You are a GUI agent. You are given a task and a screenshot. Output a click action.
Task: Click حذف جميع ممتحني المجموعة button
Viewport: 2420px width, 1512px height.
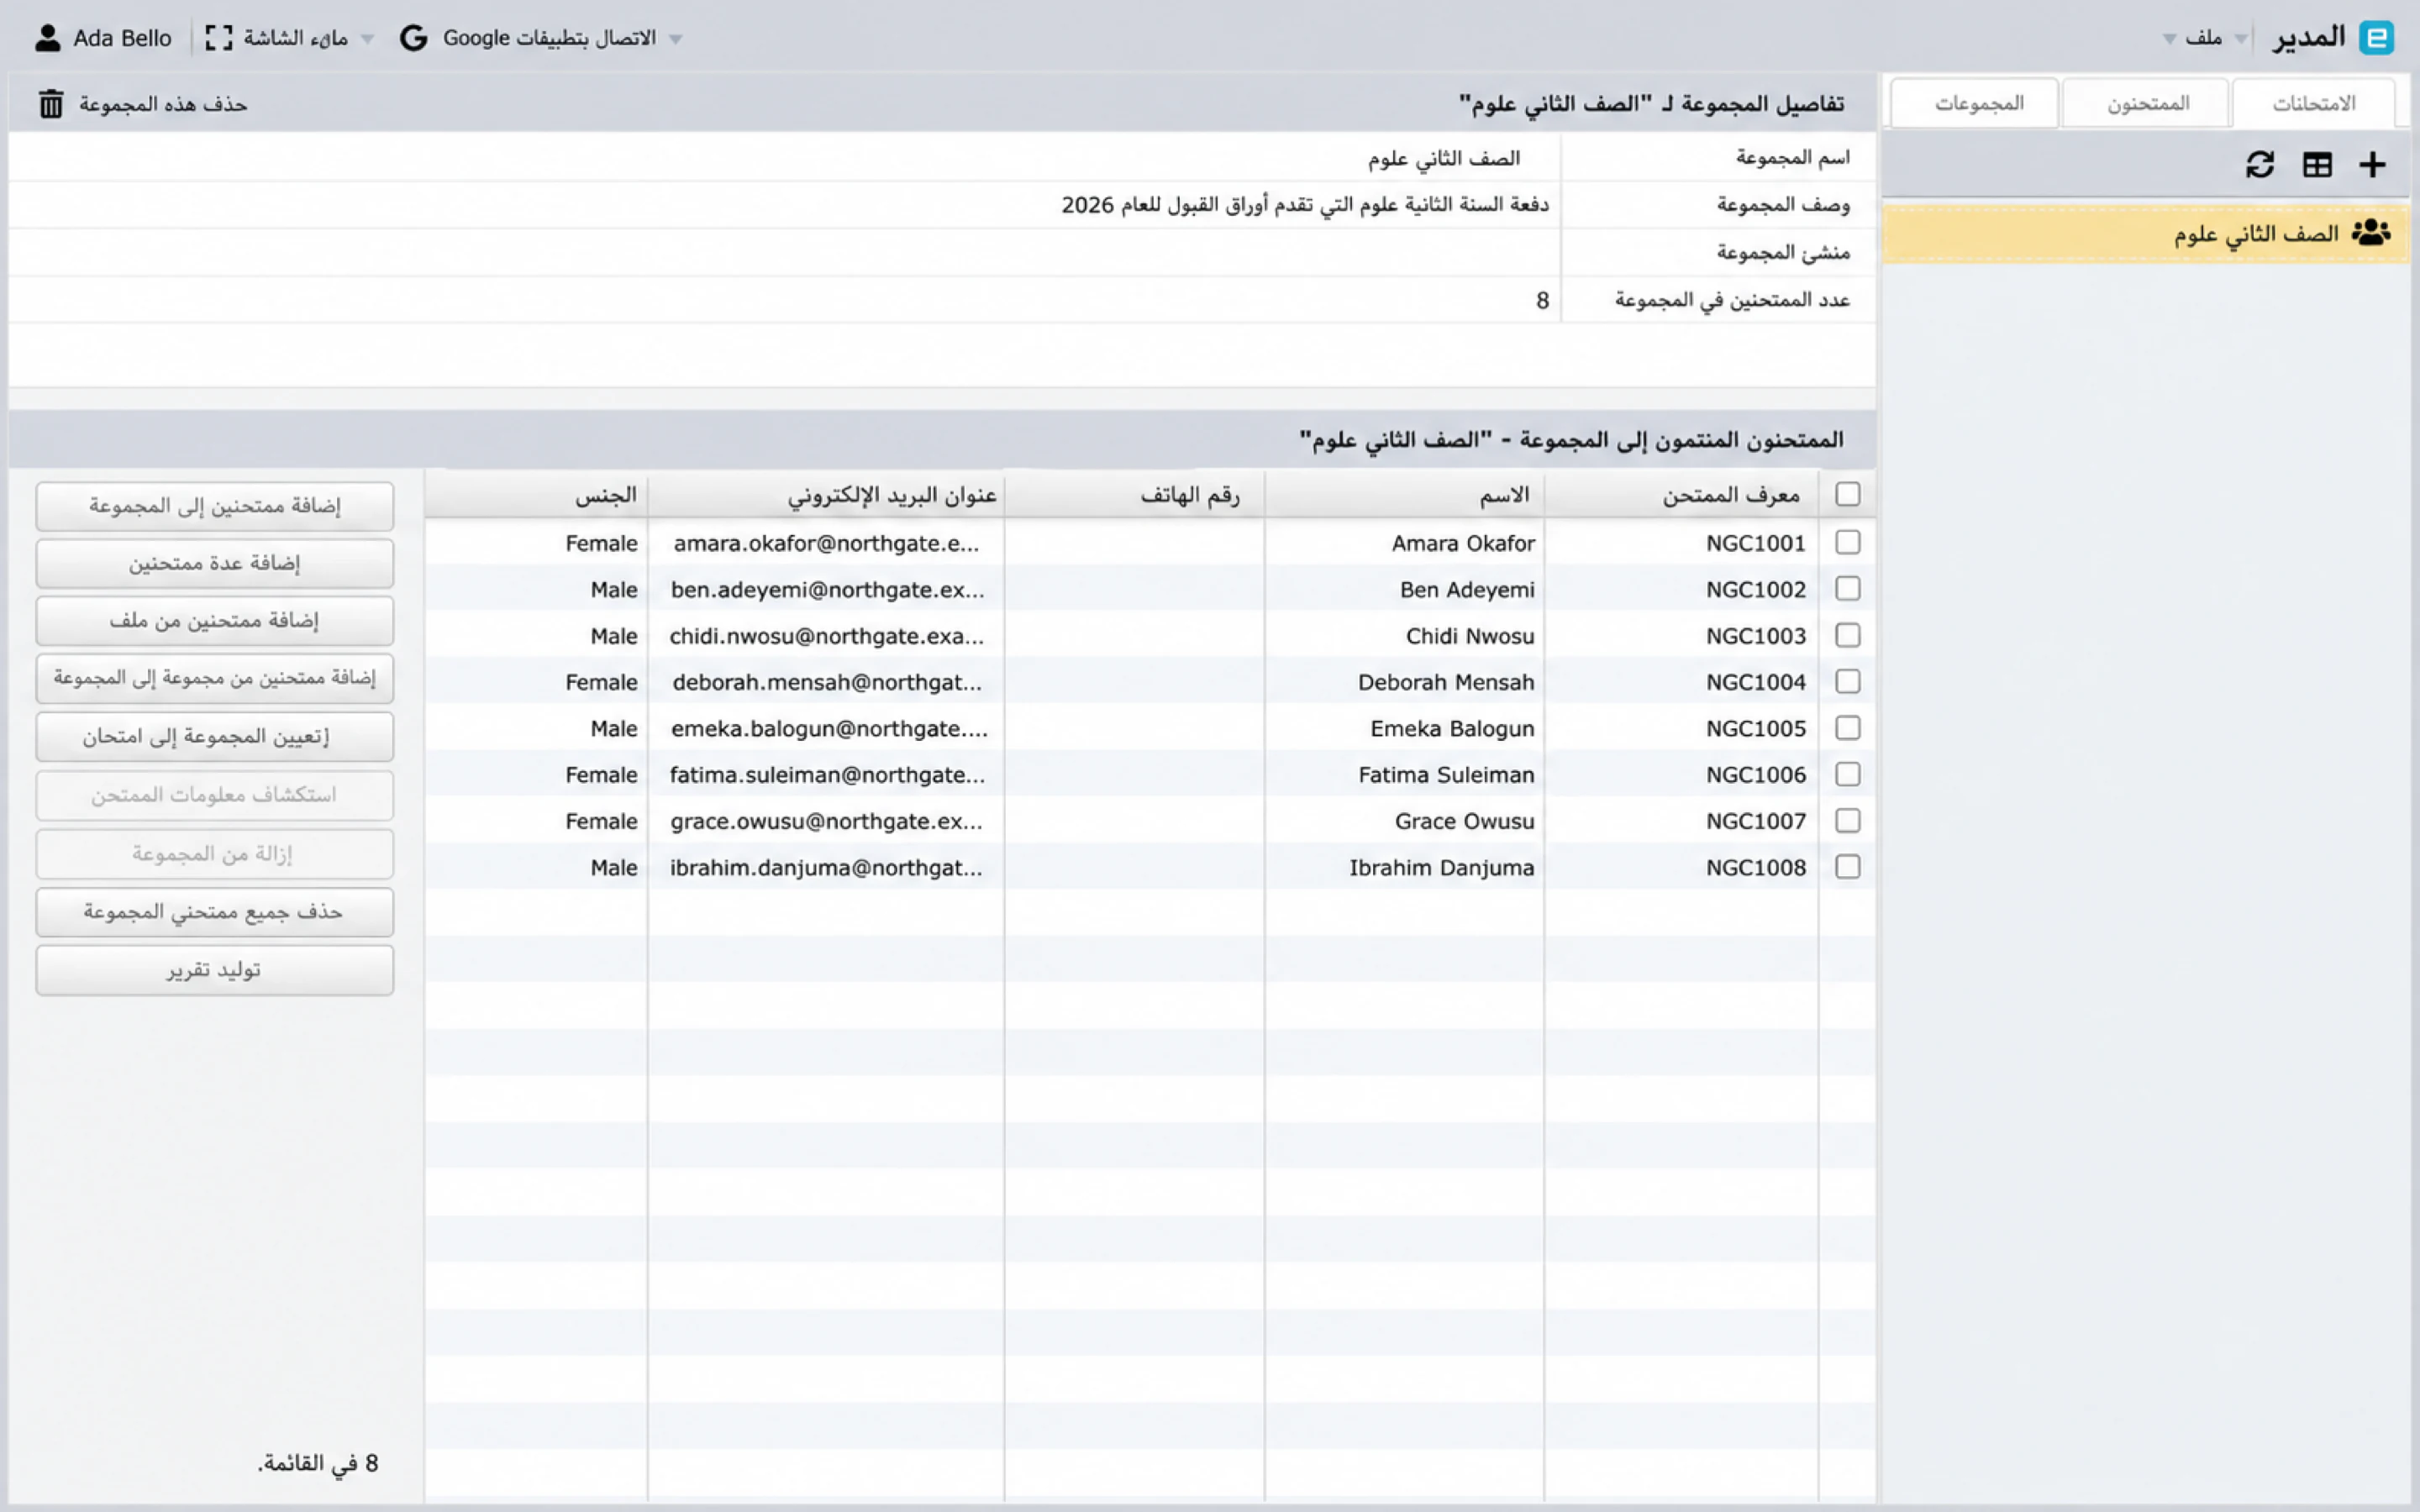(215, 912)
